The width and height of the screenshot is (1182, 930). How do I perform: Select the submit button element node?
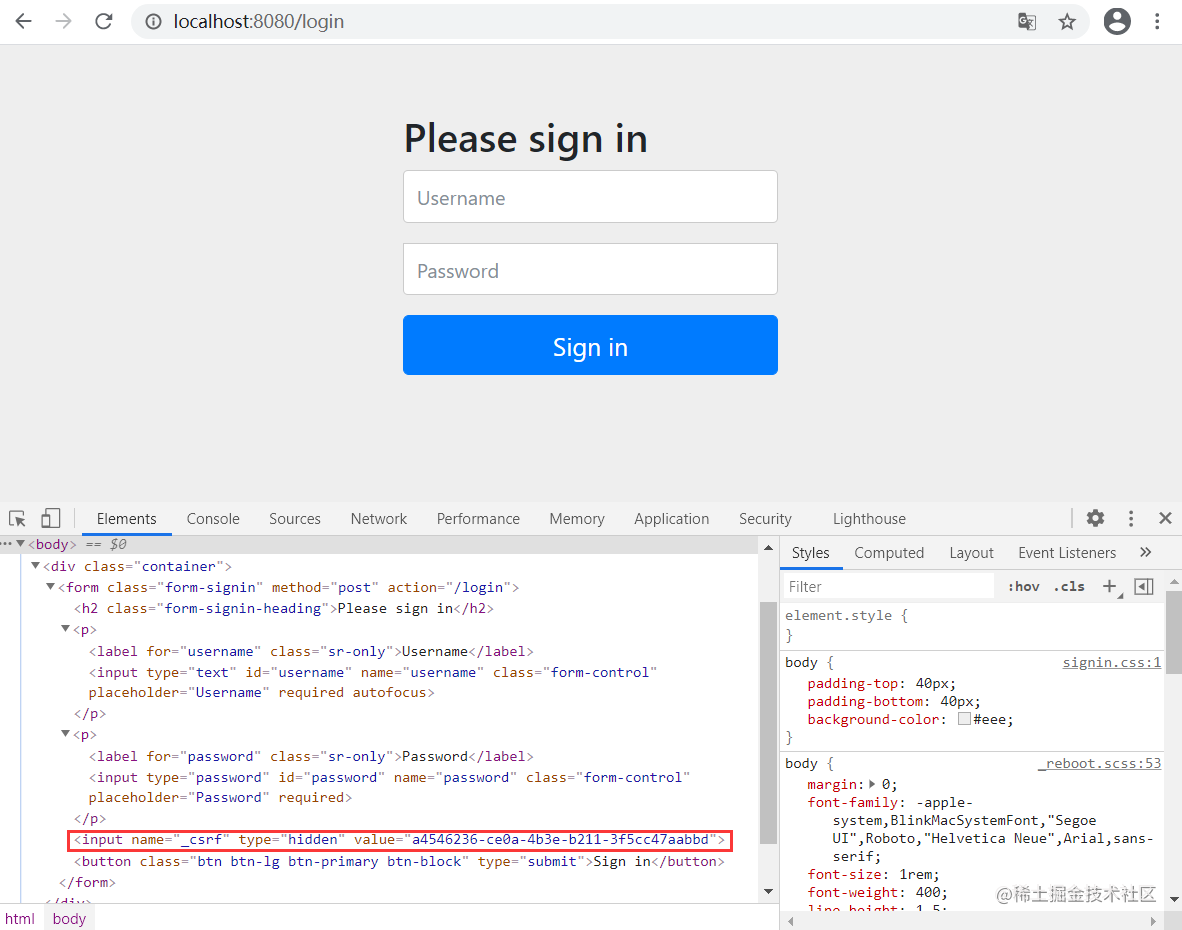click(399, 861)
